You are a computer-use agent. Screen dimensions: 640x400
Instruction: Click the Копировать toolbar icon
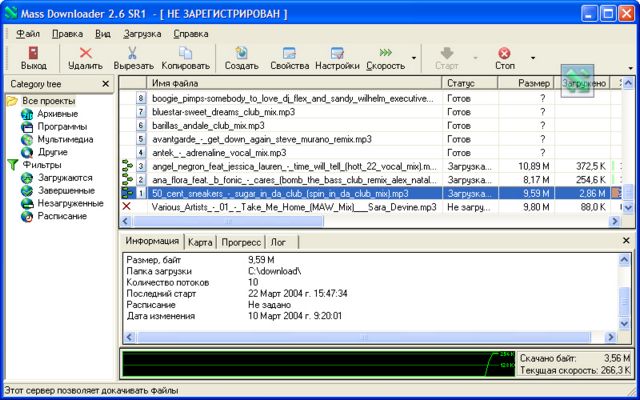click(x=186, y=53)
